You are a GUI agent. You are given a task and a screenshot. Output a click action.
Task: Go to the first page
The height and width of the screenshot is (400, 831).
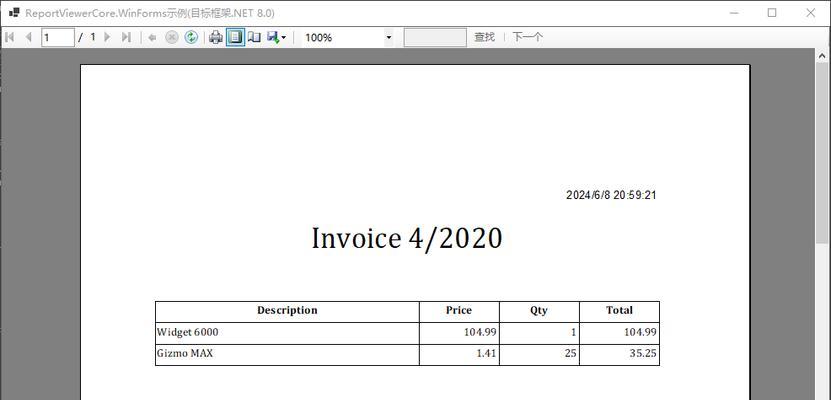click(x=10, y=37)
